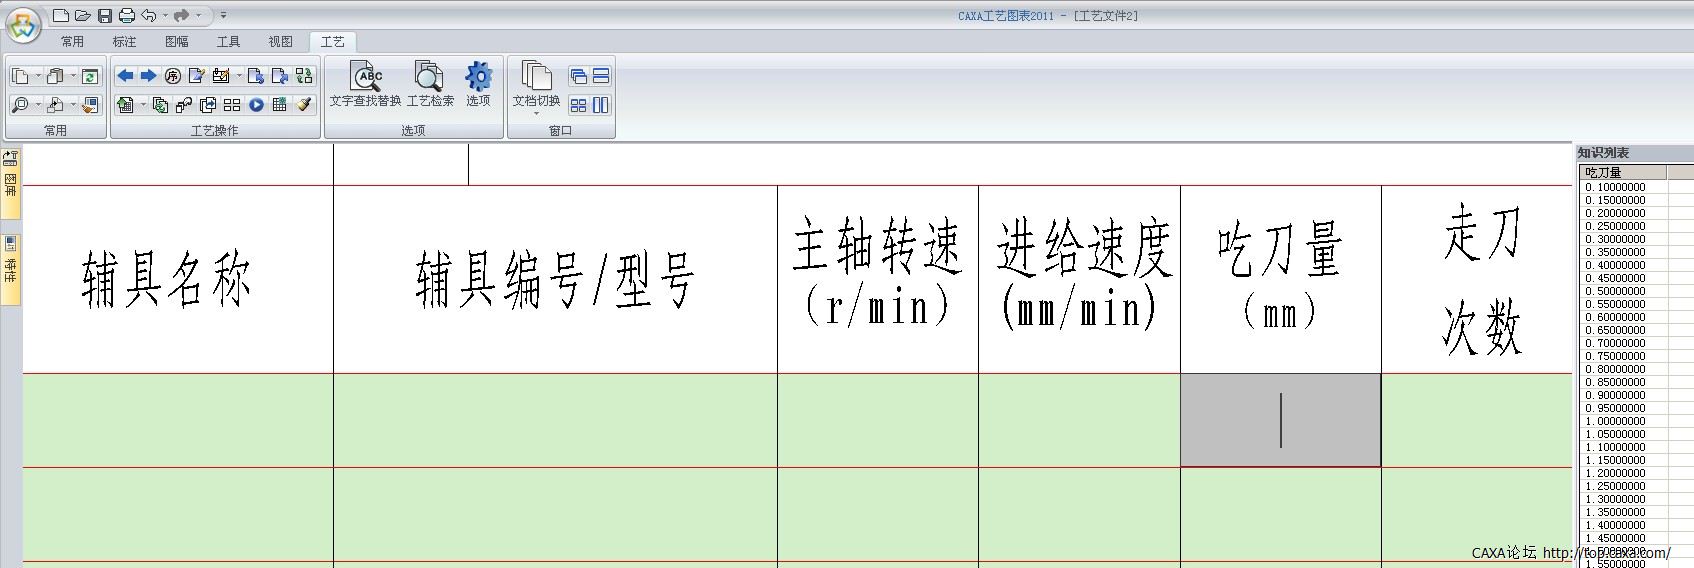Switch to the 图幅 ribbon tab
The height and width of the screenshot is (568, 1694).
pyautogui.click(x=177, y=41)
